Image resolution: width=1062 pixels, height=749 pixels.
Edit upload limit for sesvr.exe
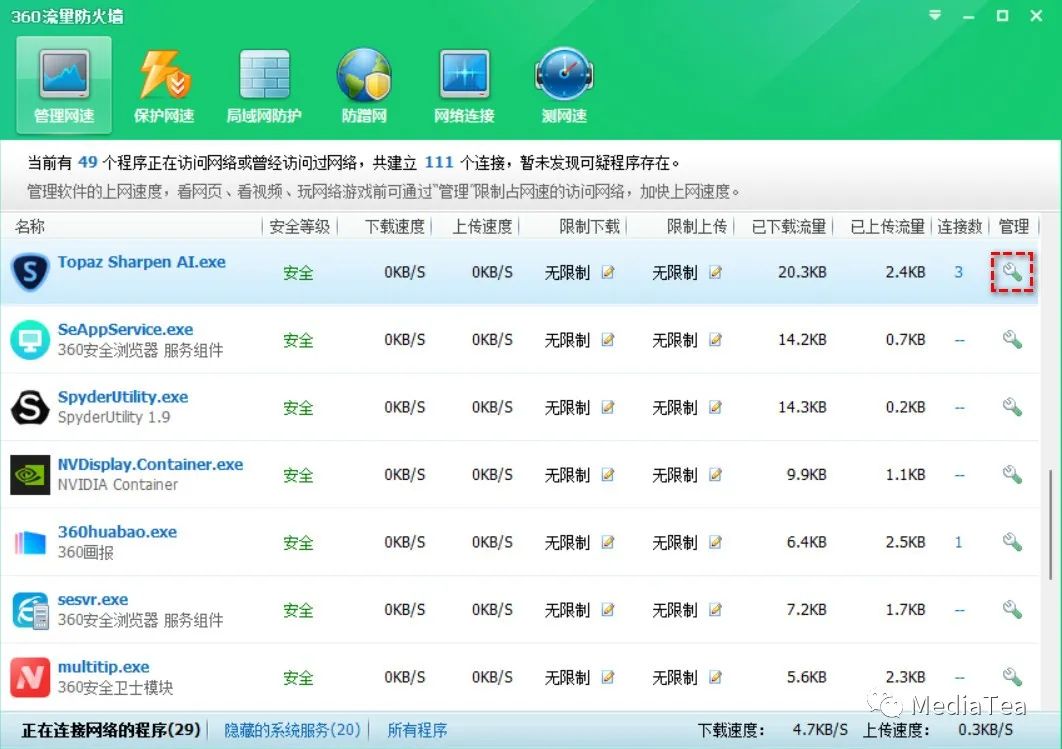click(x=715, y=609)
